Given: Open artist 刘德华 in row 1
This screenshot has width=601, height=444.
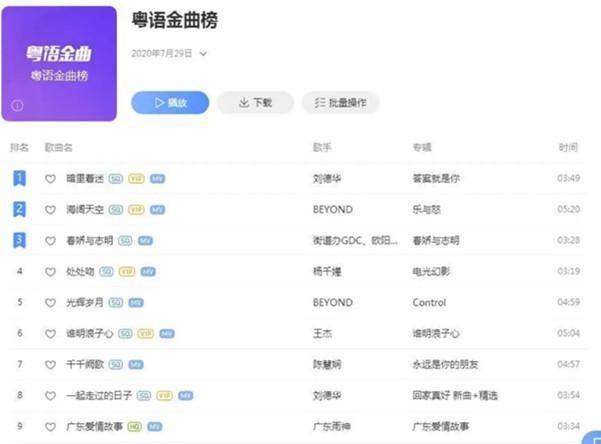Looking at the screenshot, I should [327, 179].
